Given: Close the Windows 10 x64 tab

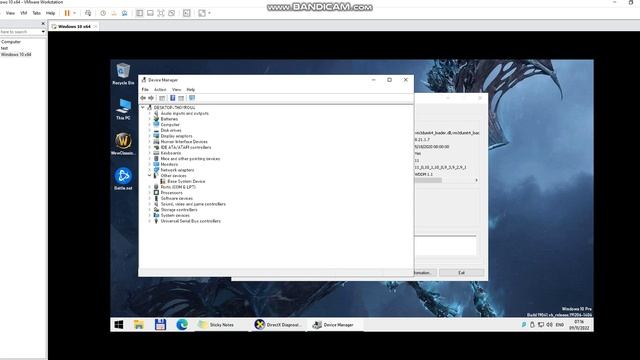Looking at the screenshot, I should [96, 26].
